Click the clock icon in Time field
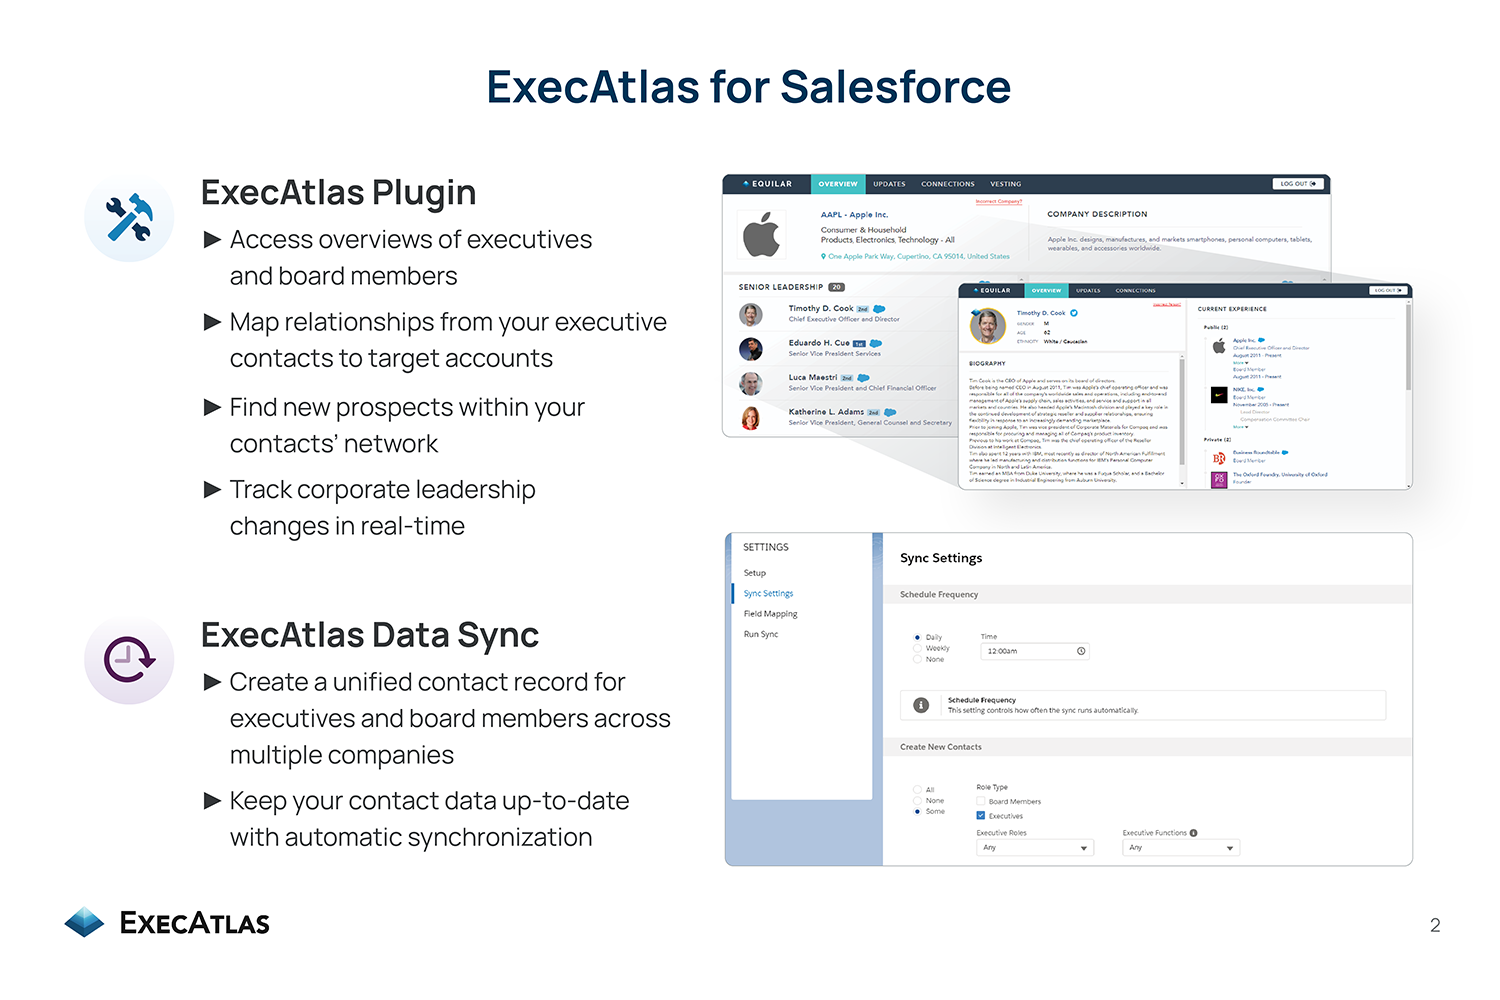Image resolution: width=1500 pixels, height=1000 pixels. (x=1081, y=651)
